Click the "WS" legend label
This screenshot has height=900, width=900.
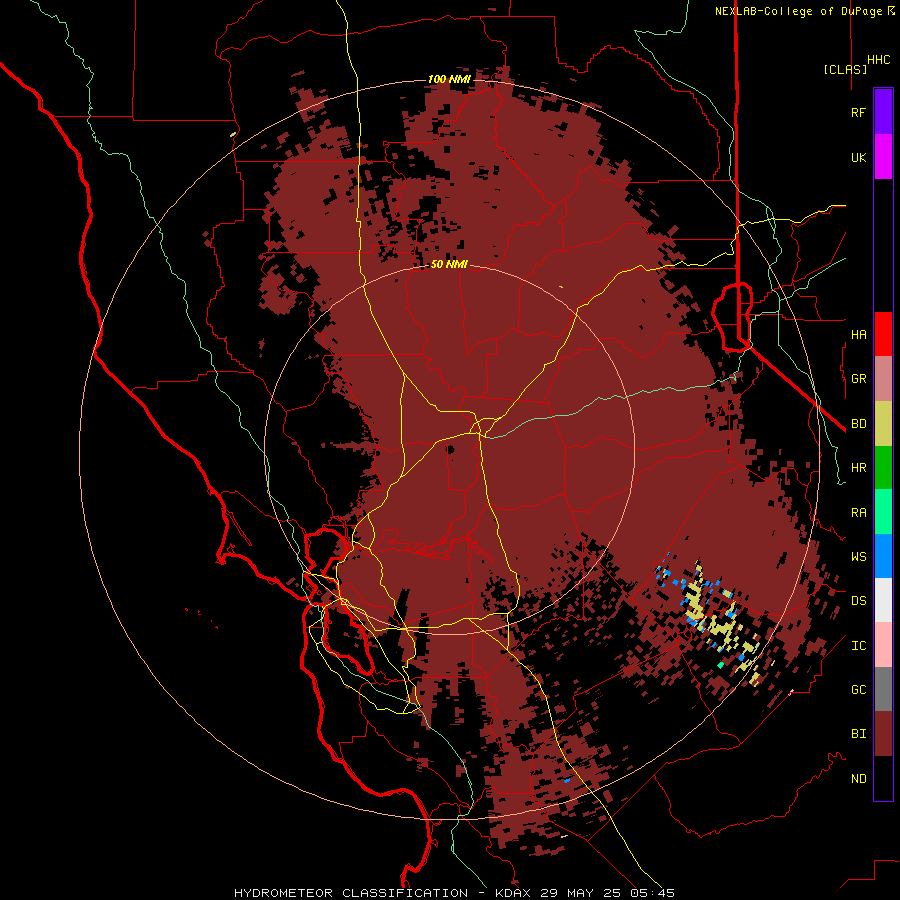(858, 557)
